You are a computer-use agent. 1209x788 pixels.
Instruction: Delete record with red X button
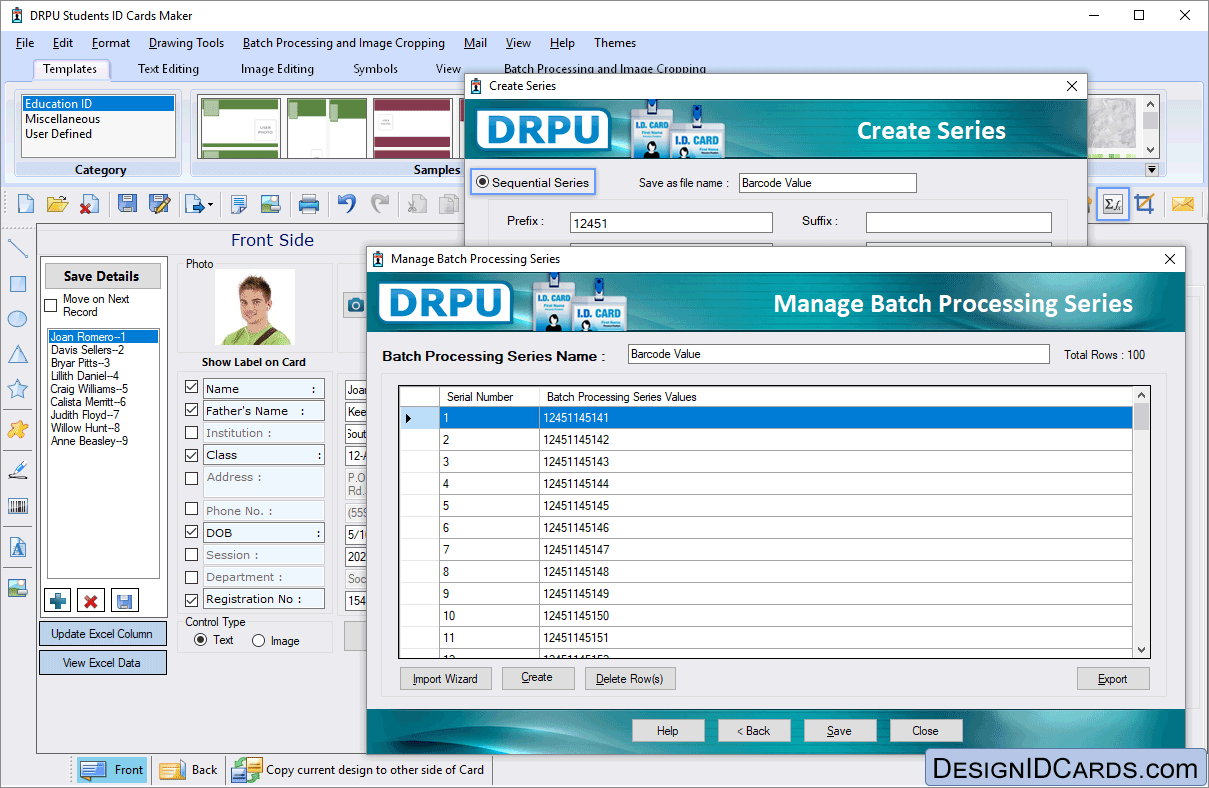tap(91, 601)
